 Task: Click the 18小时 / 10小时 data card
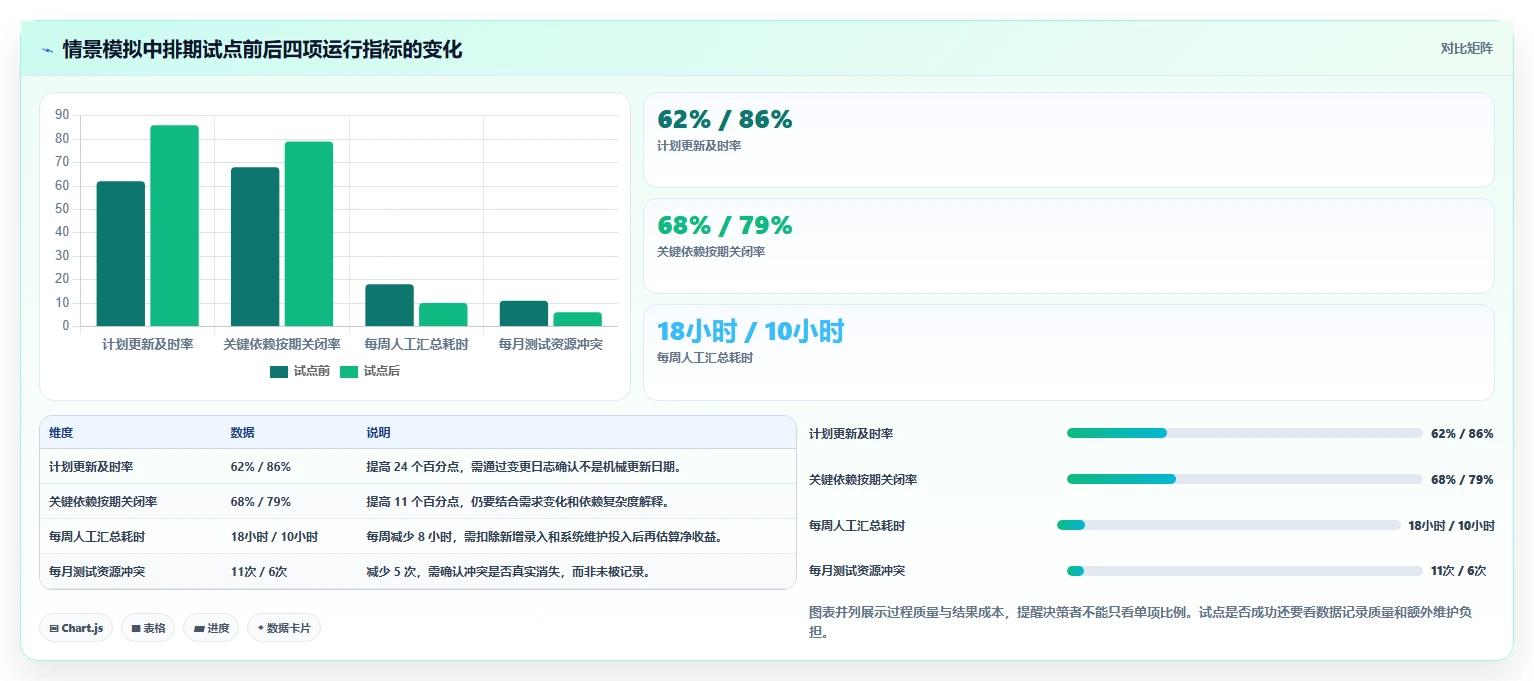(x=1068, y=352)
